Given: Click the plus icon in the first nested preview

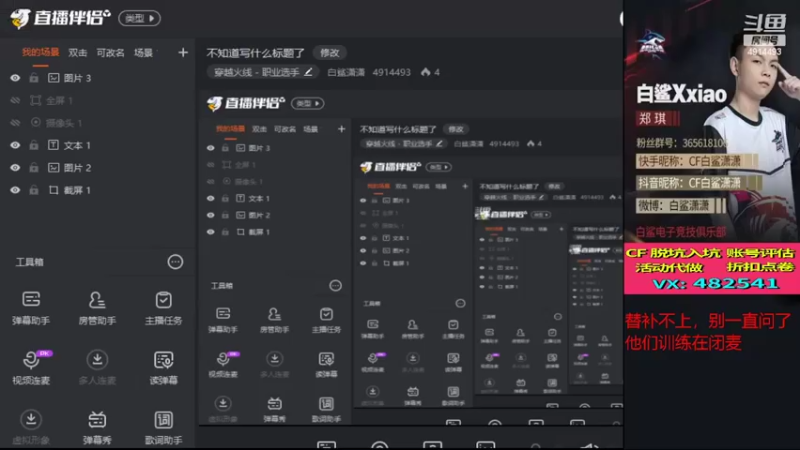Looking at the screenshot, I should 341,129.
